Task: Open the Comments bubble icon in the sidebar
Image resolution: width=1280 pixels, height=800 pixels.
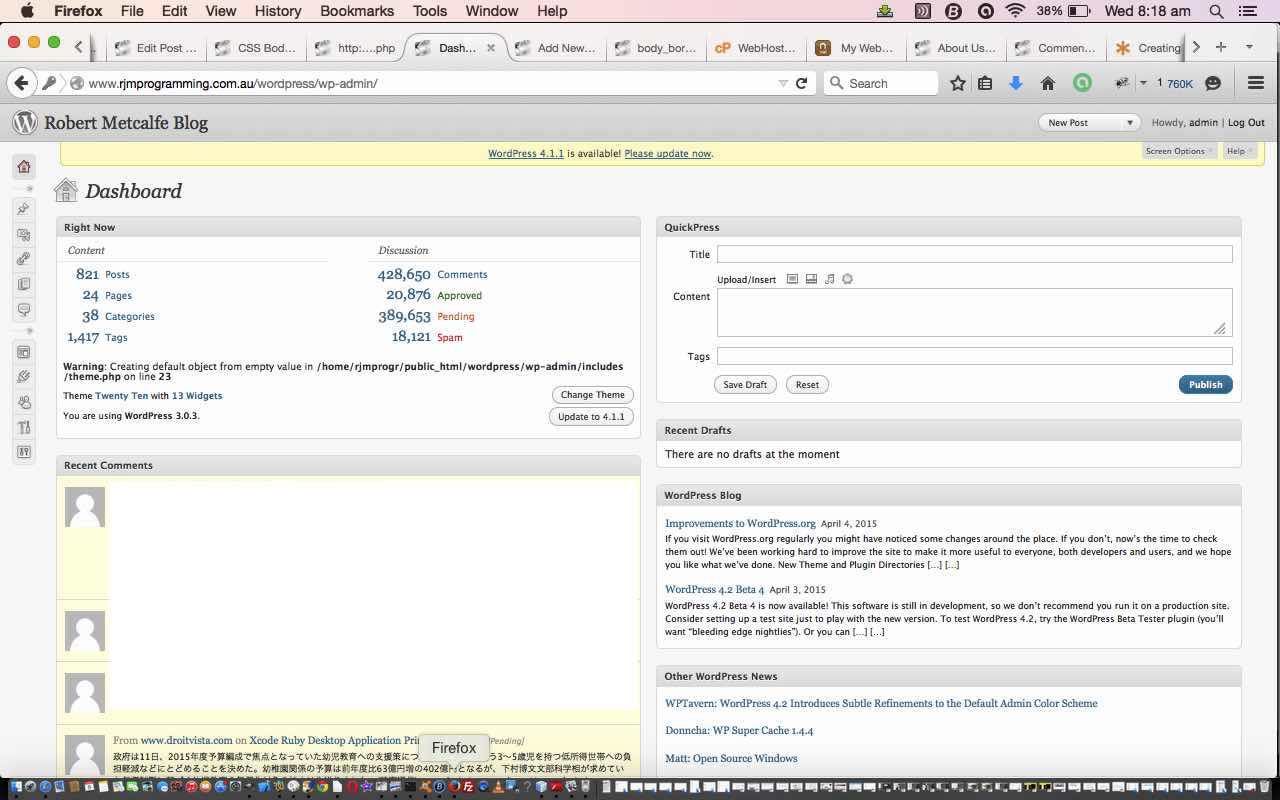Action: 24,309
